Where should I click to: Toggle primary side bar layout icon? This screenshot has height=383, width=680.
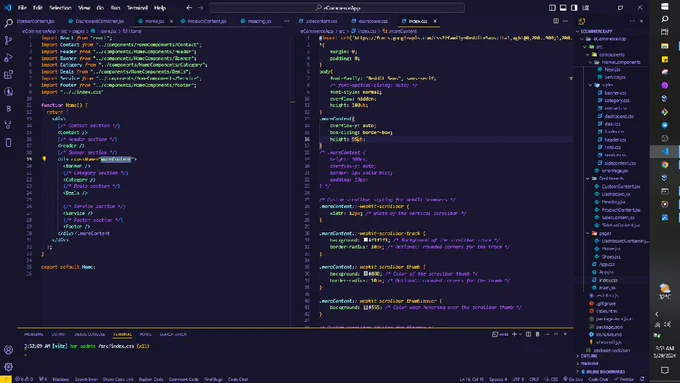(x=552, y=7)
